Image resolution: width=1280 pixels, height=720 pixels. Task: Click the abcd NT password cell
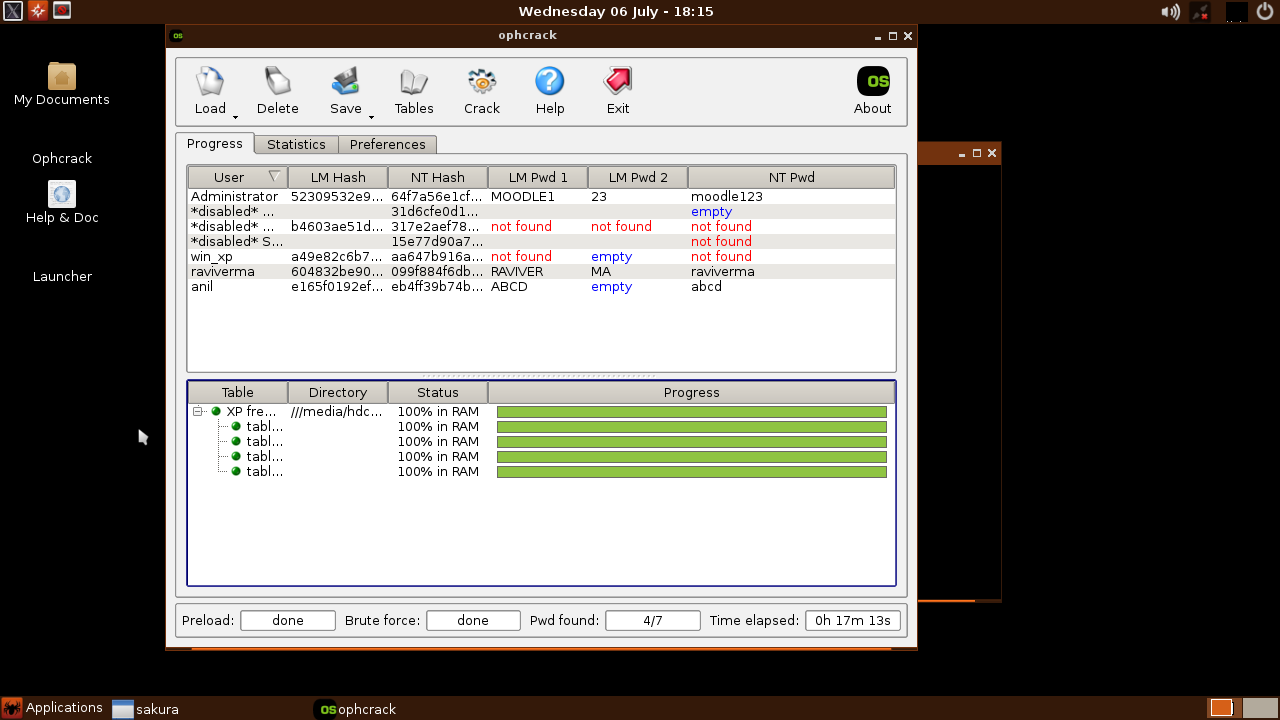pos(706,287)
